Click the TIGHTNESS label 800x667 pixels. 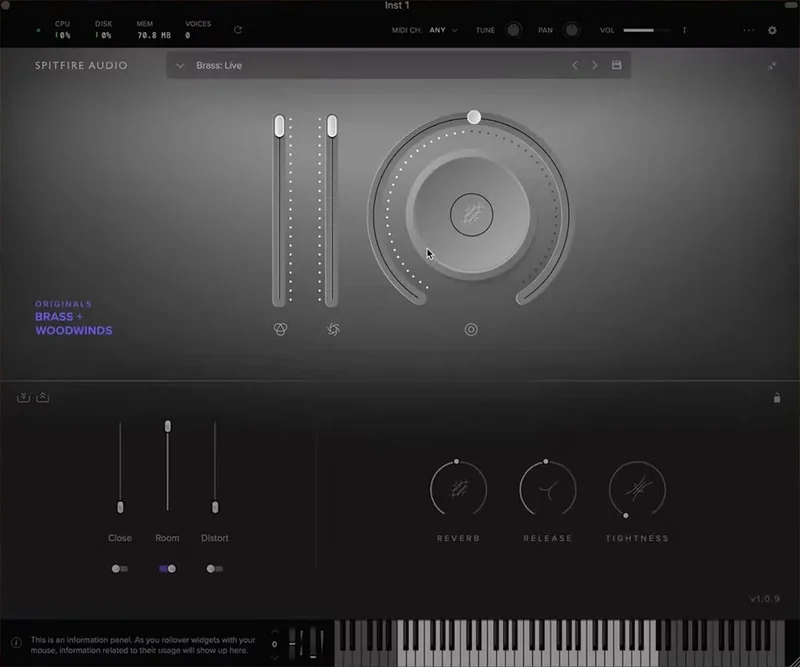(637, 538)
